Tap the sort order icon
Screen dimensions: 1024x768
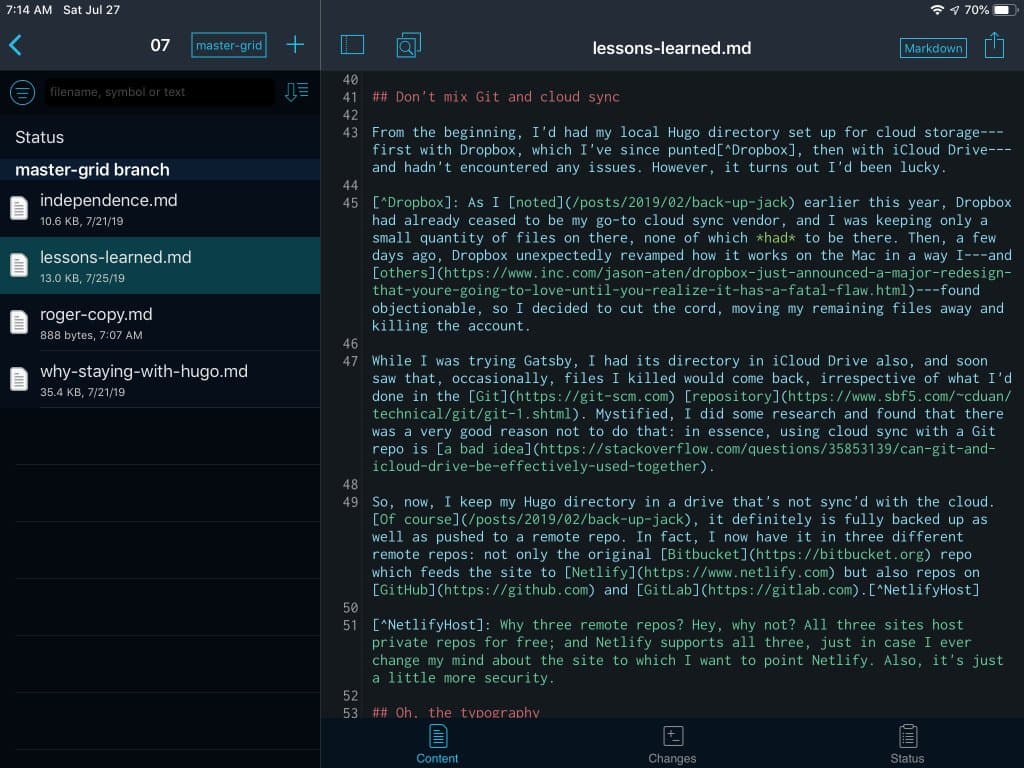click(296, 92)
